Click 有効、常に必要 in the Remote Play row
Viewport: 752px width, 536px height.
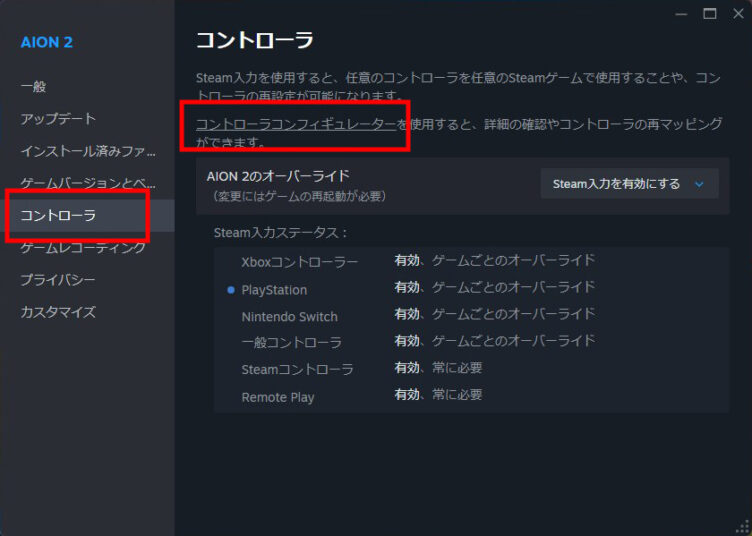click(438, 395)
